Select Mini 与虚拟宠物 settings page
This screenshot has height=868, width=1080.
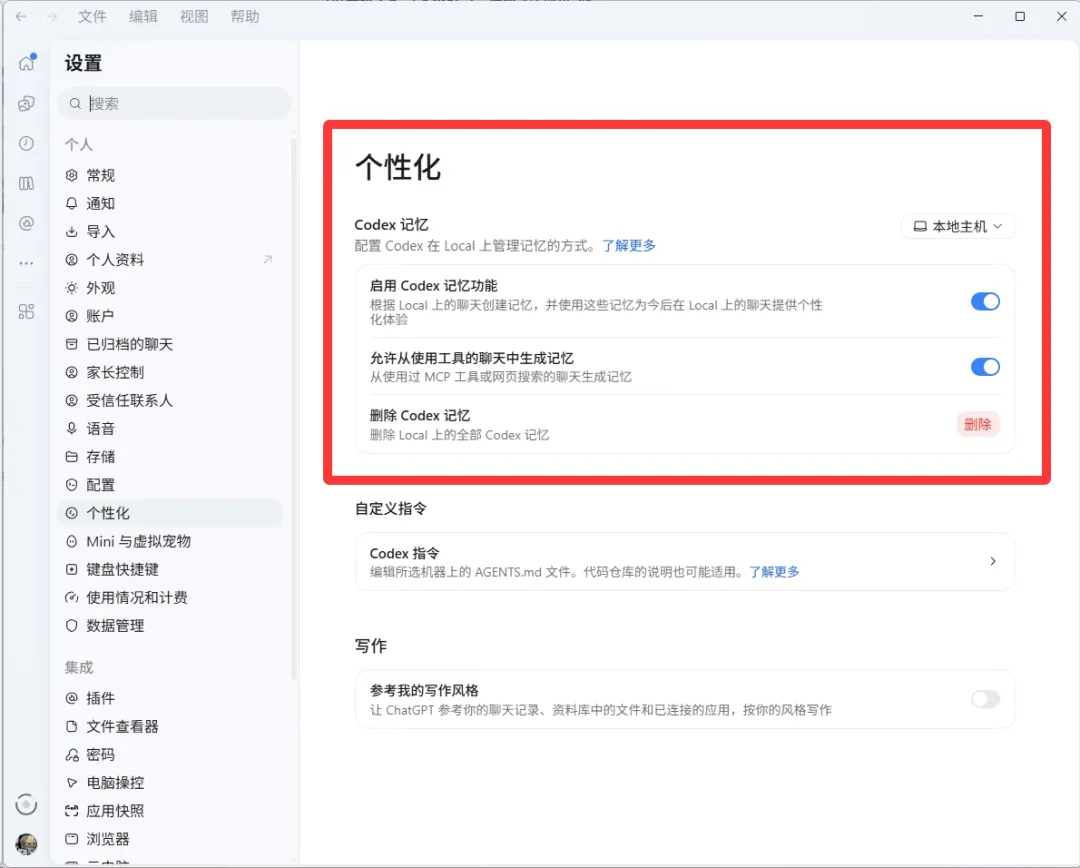click(x=171, y=541)
